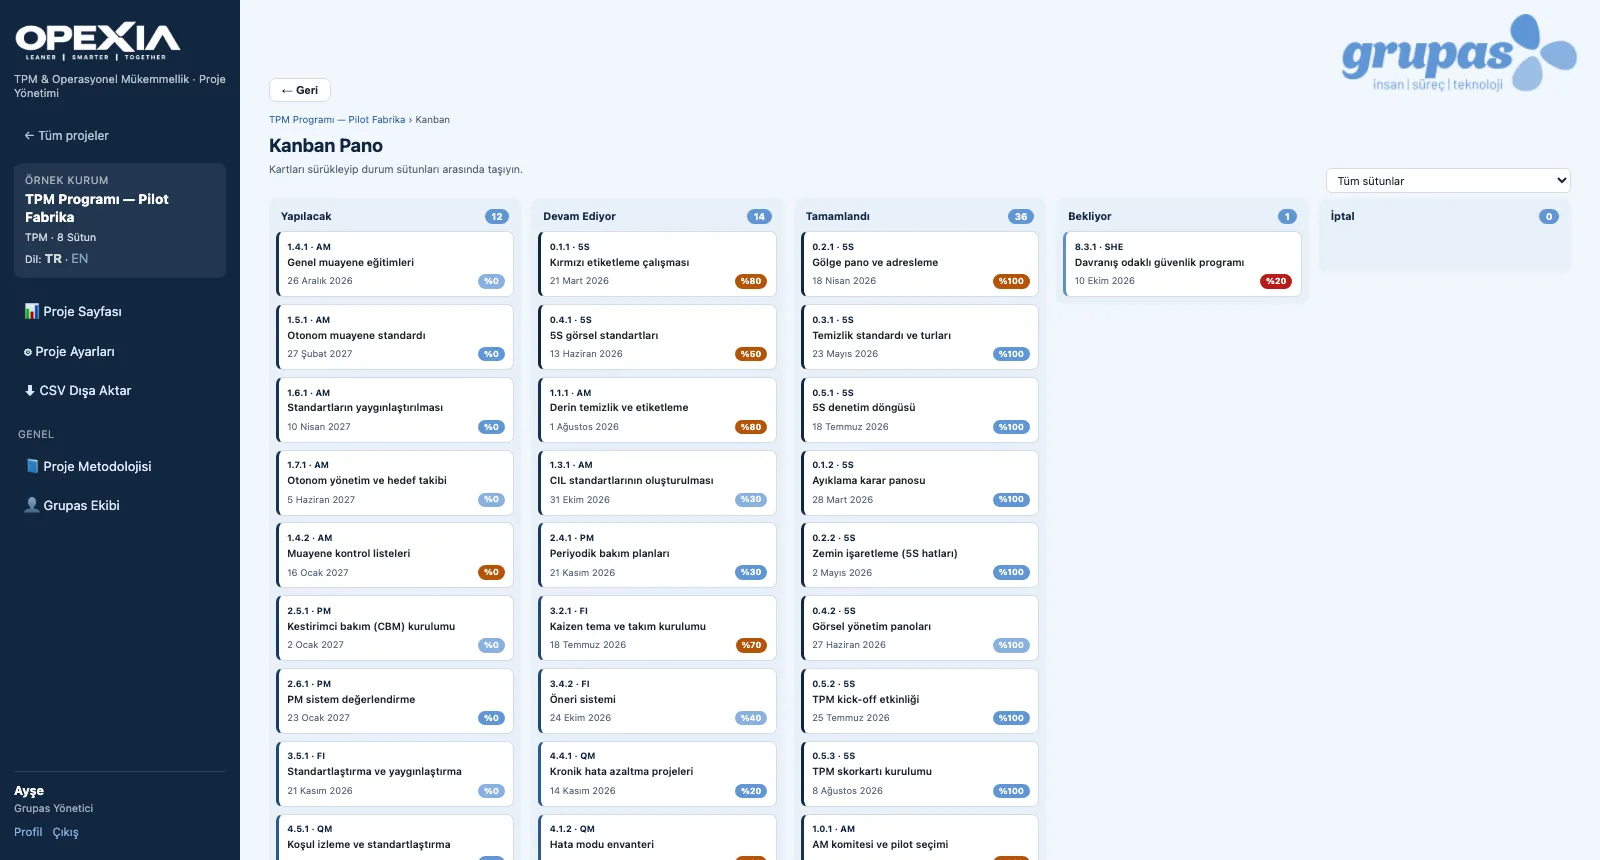The height and width of the screenshot is (860, 1600).
Task: Click the Devam Ediyor count badge 14
Action: point(759,217)
